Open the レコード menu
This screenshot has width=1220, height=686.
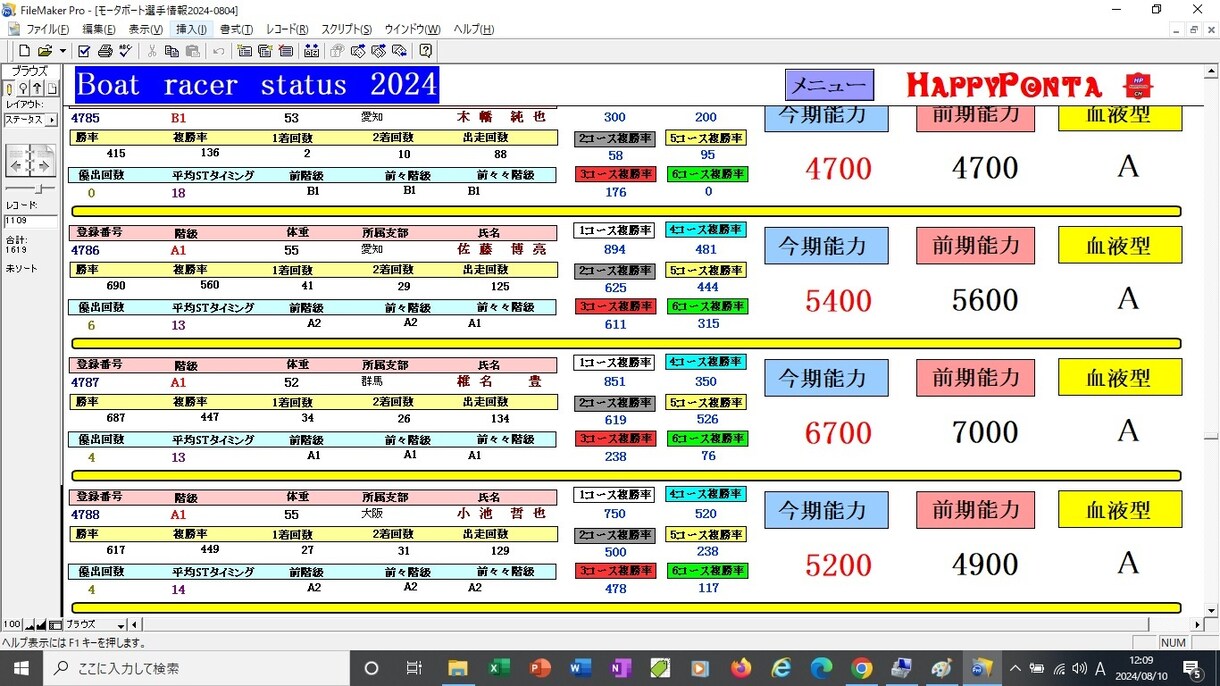287,29
